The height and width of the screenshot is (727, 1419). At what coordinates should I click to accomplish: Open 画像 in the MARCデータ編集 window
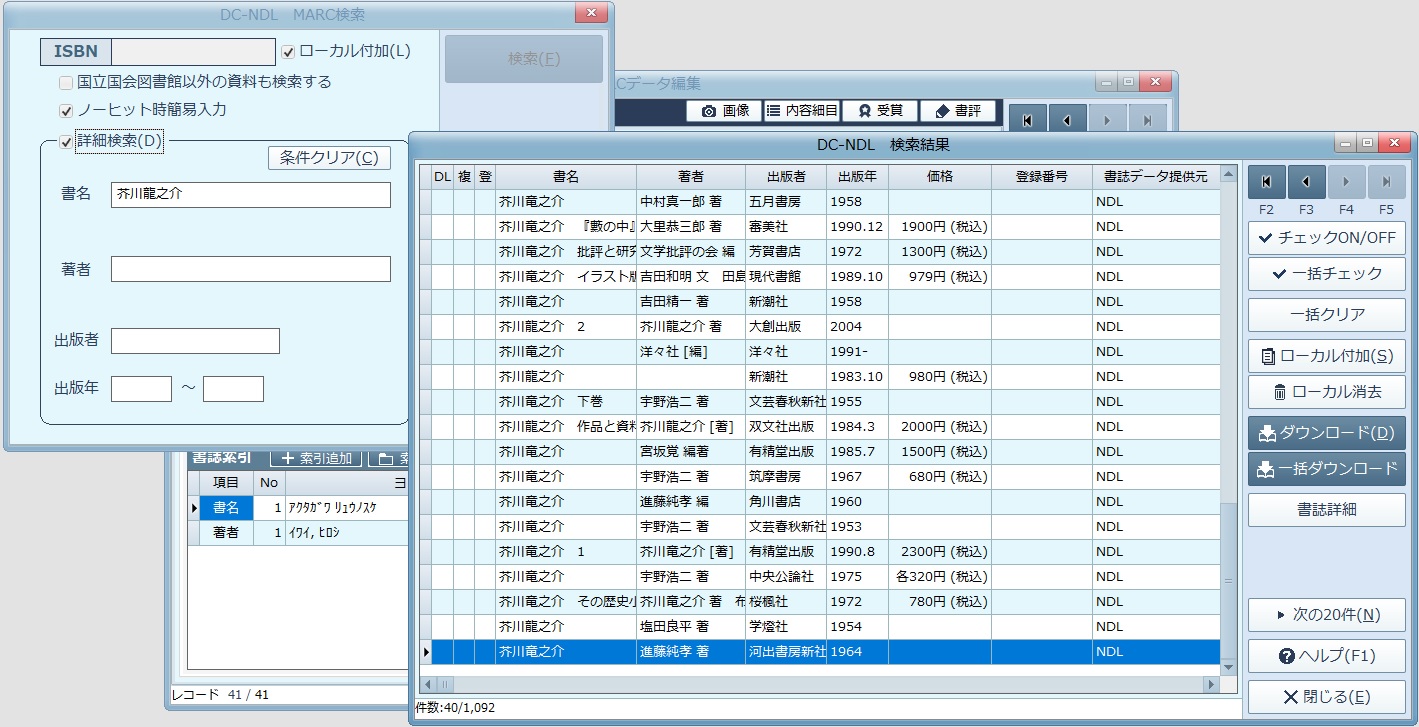(725, 111)
